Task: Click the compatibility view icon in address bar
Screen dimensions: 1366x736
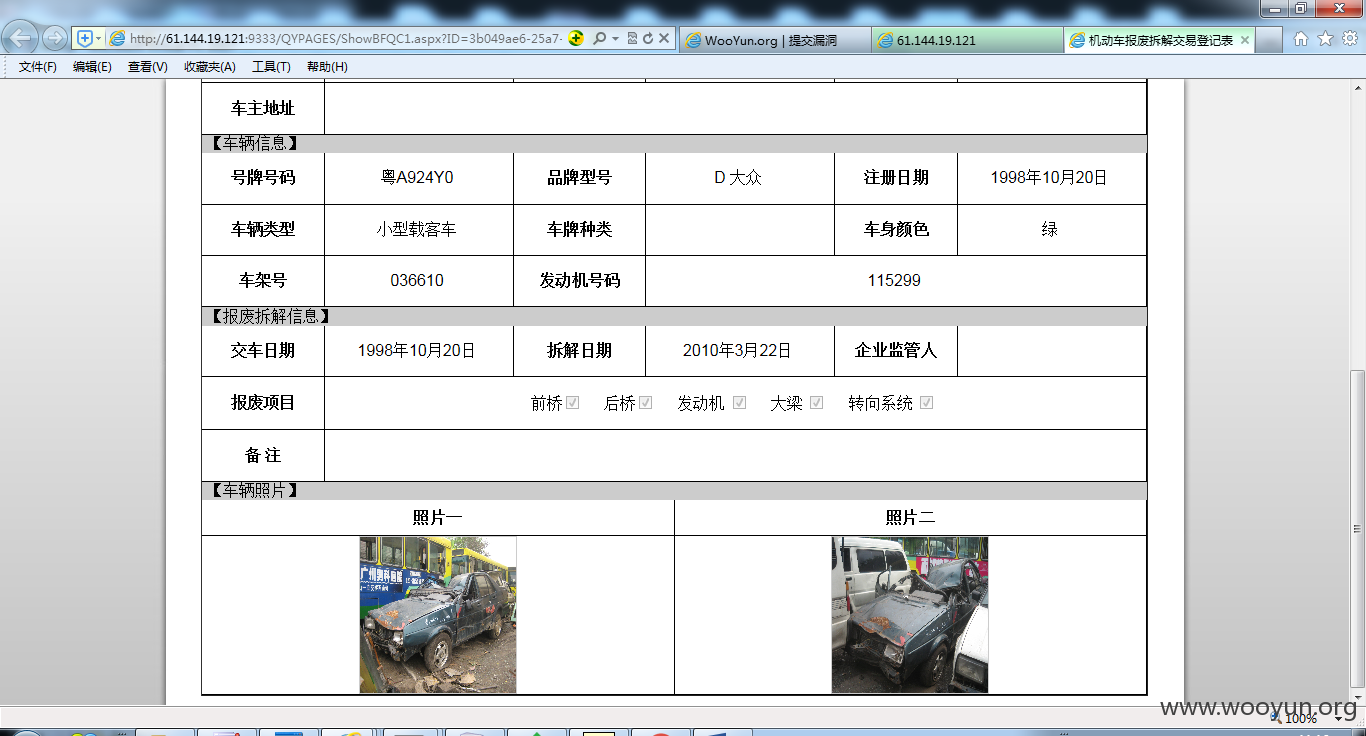Action: (x=632, y=39)
